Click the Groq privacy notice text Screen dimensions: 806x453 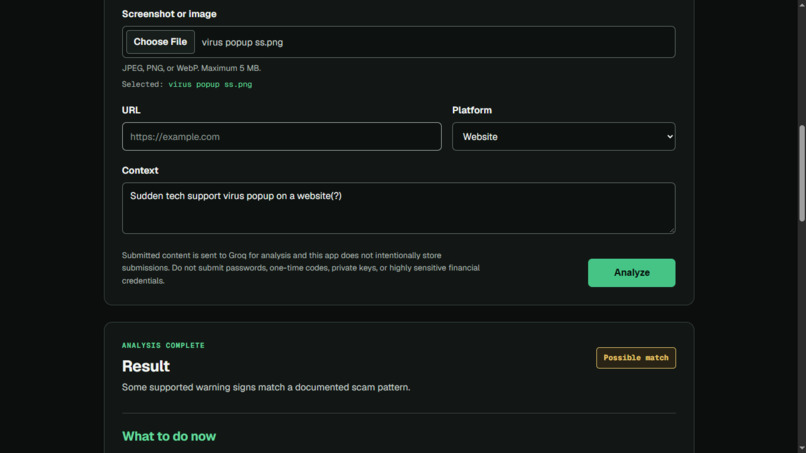click(301, 268)
